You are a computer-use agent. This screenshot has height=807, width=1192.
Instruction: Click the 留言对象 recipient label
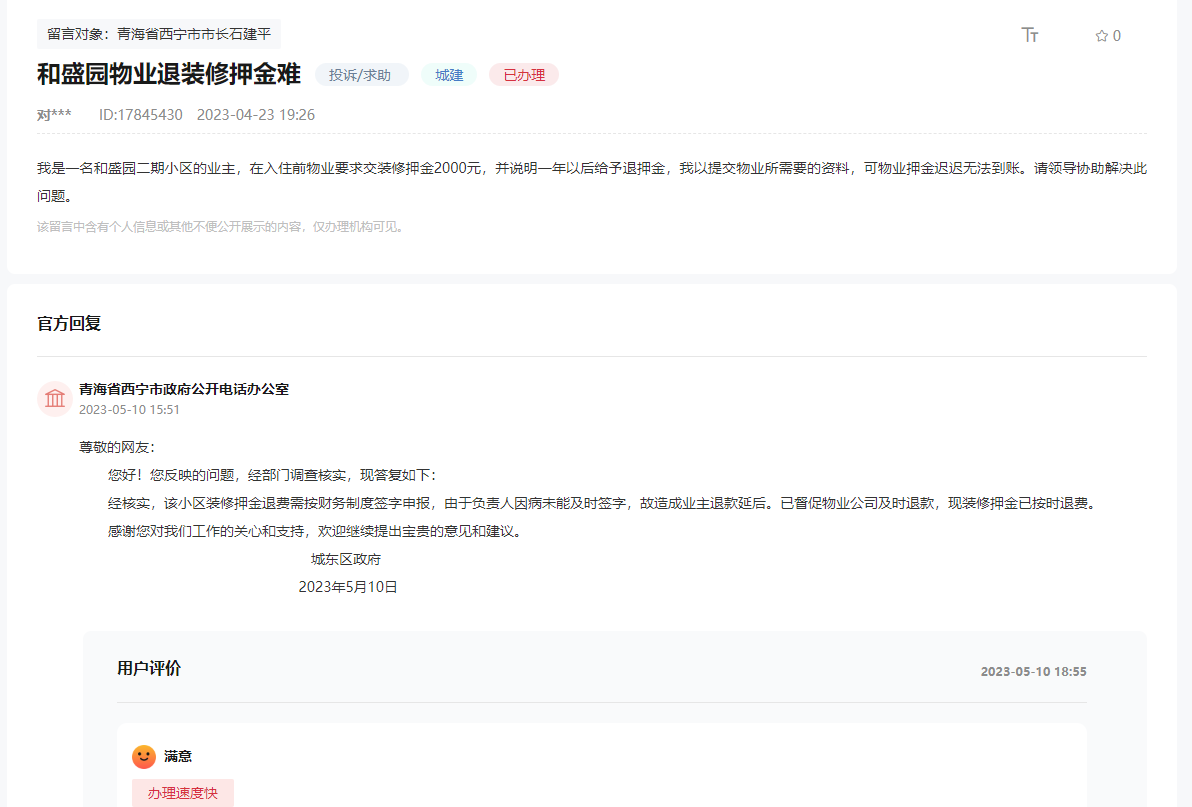[159, 34]
